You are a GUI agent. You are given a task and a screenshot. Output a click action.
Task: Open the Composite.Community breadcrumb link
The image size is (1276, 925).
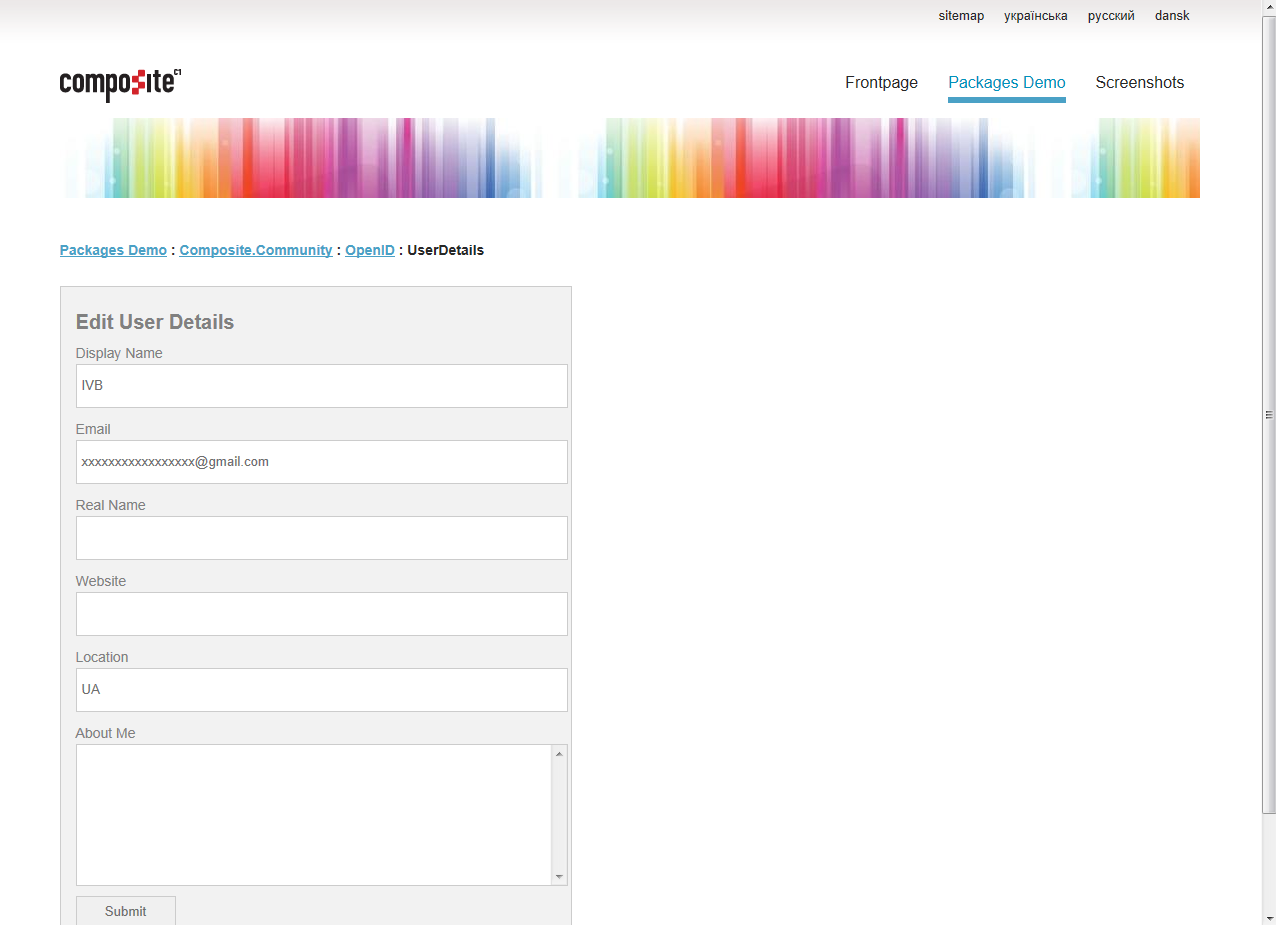coord(255,250)
